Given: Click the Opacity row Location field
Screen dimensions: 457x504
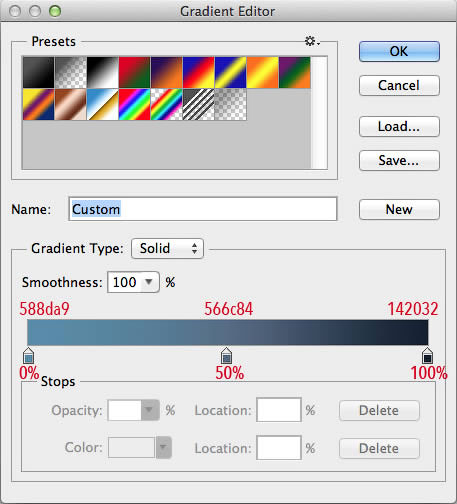Looking at the screenshot, I should pyautogui.click(x=279, y=410).
